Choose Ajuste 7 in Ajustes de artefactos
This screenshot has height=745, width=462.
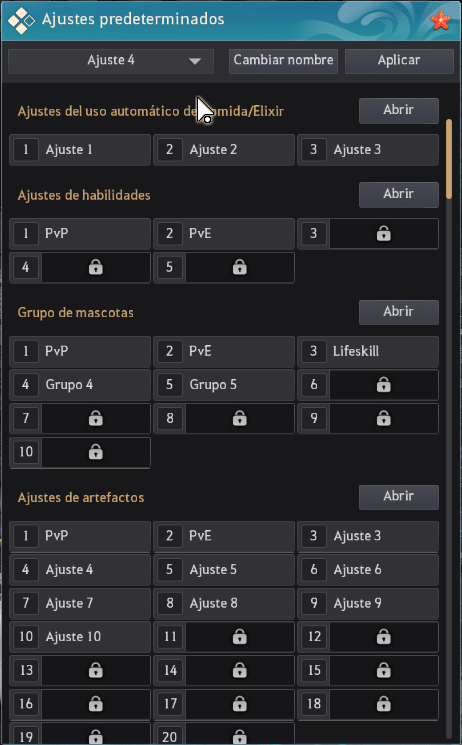pyautogui.click(x=80, y=603)
